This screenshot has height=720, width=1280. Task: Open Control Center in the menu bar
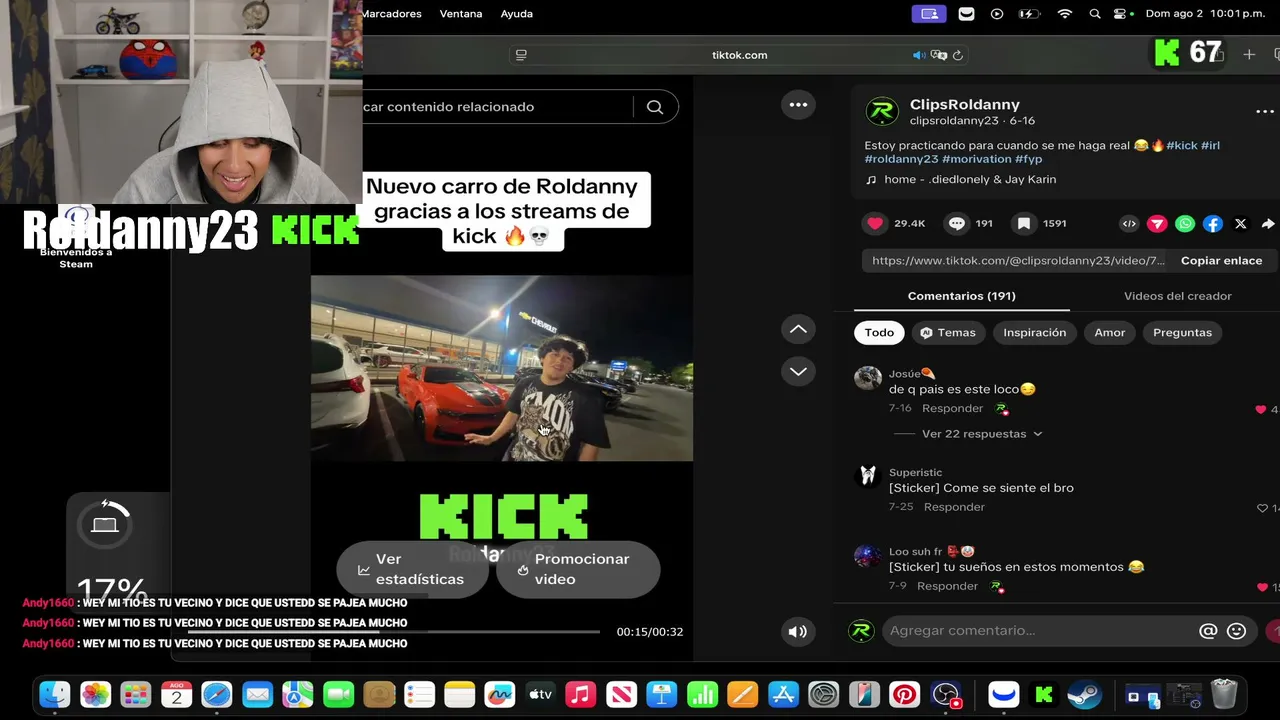pyautogui.click(x=1122, y=14)
